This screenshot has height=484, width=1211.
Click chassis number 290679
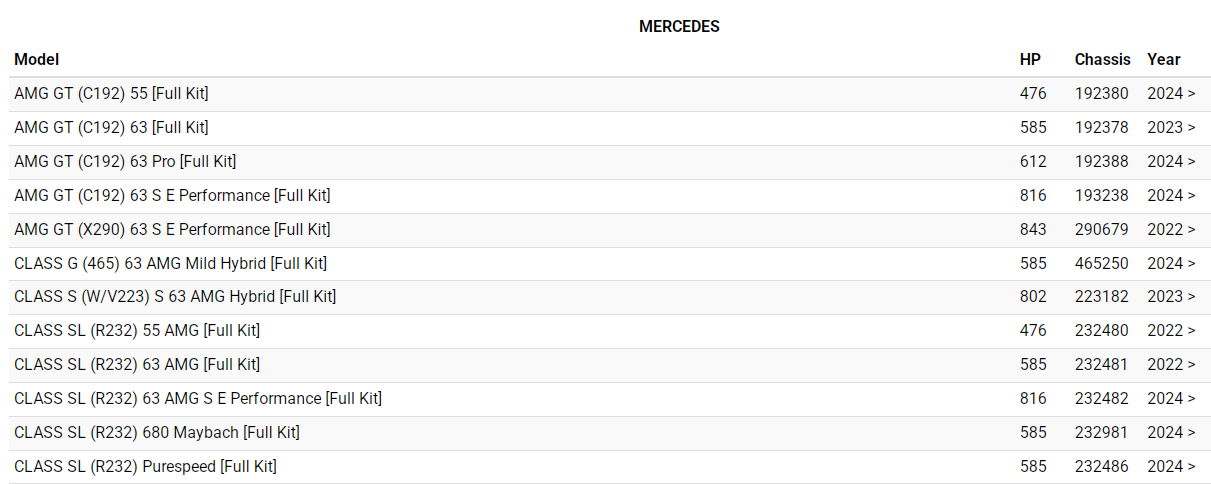1102,230
